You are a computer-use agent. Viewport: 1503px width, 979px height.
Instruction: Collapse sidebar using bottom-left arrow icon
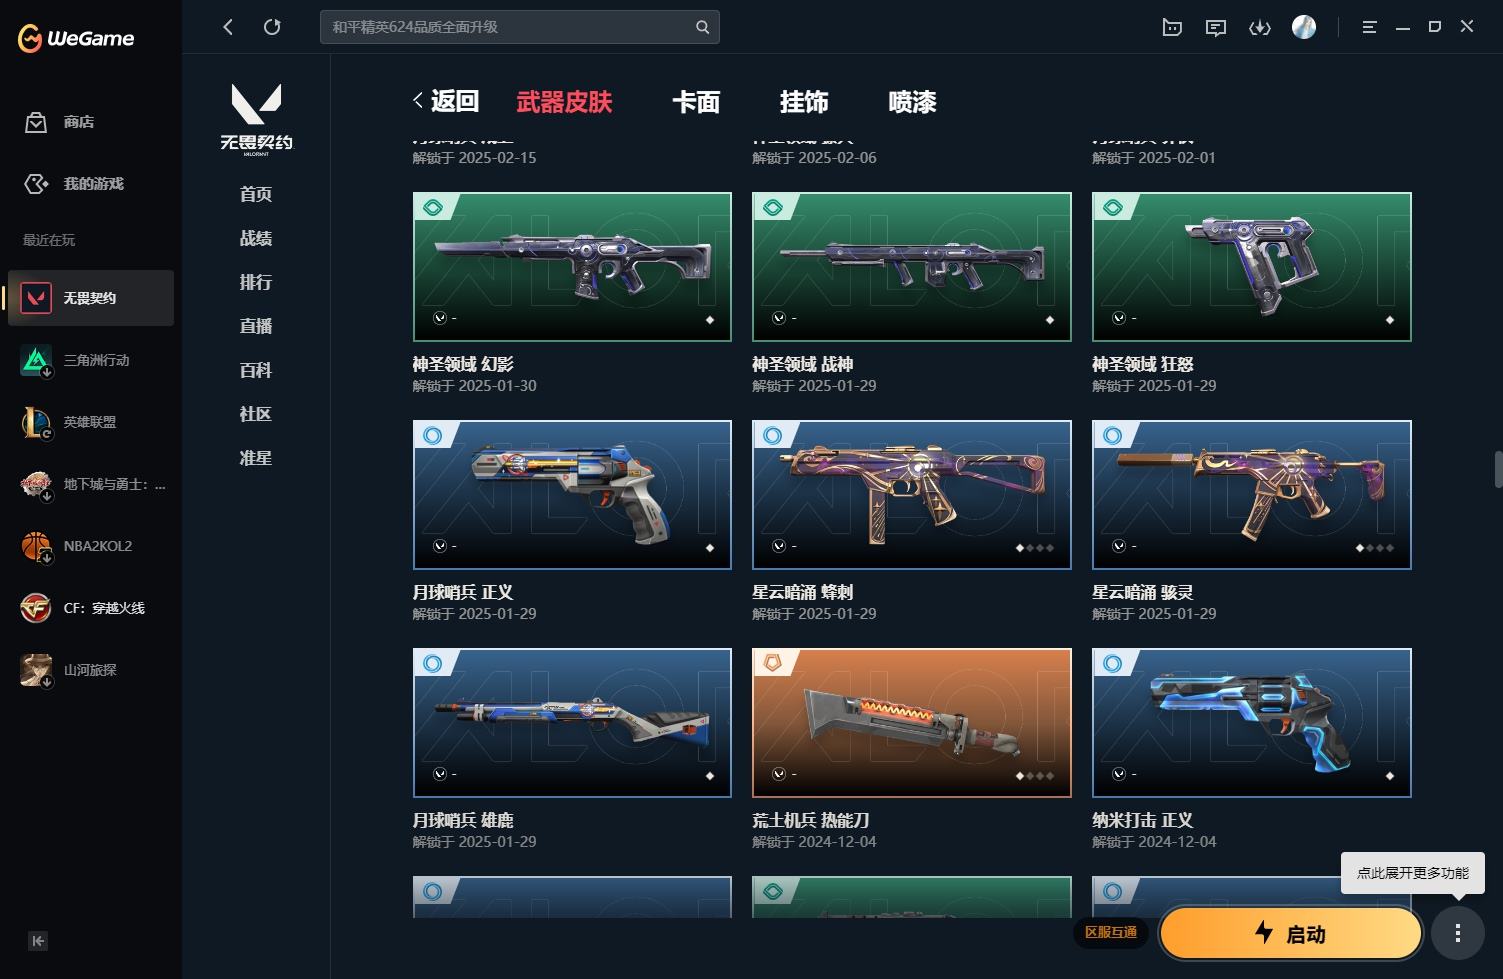pyautogui.click(x=38, y=941)
